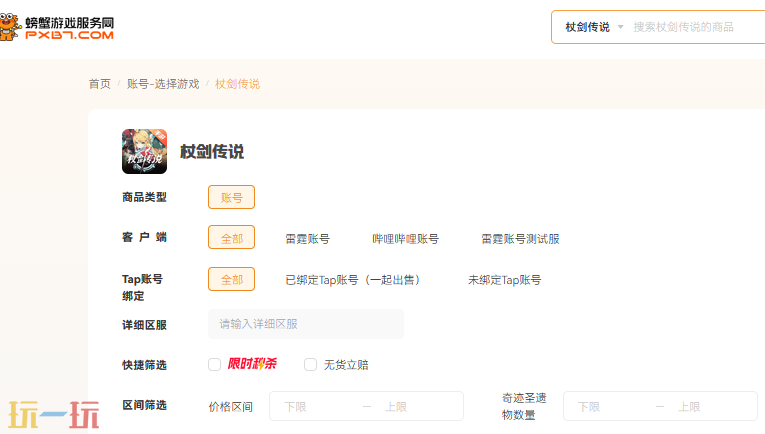The image size is (765, 434).
Task: Click the 杖剑传说 game title heading
Action: 212,152
